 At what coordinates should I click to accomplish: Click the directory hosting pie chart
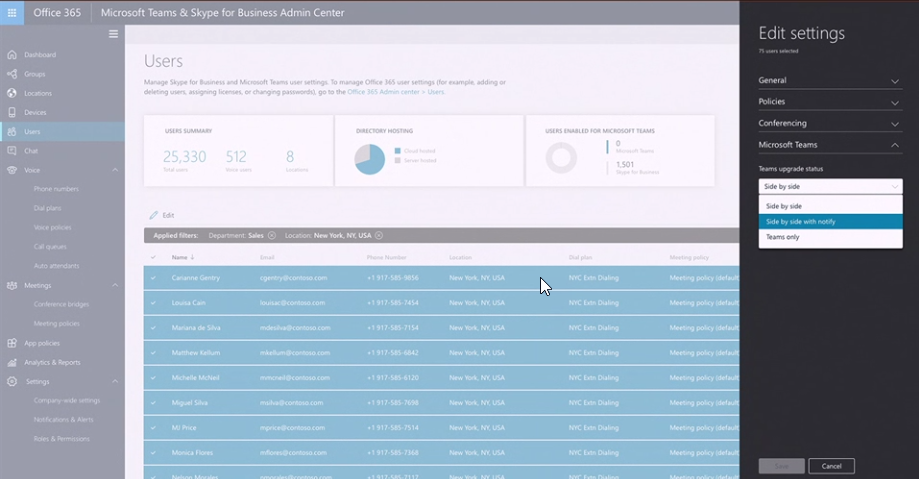[x=370, y=159]
